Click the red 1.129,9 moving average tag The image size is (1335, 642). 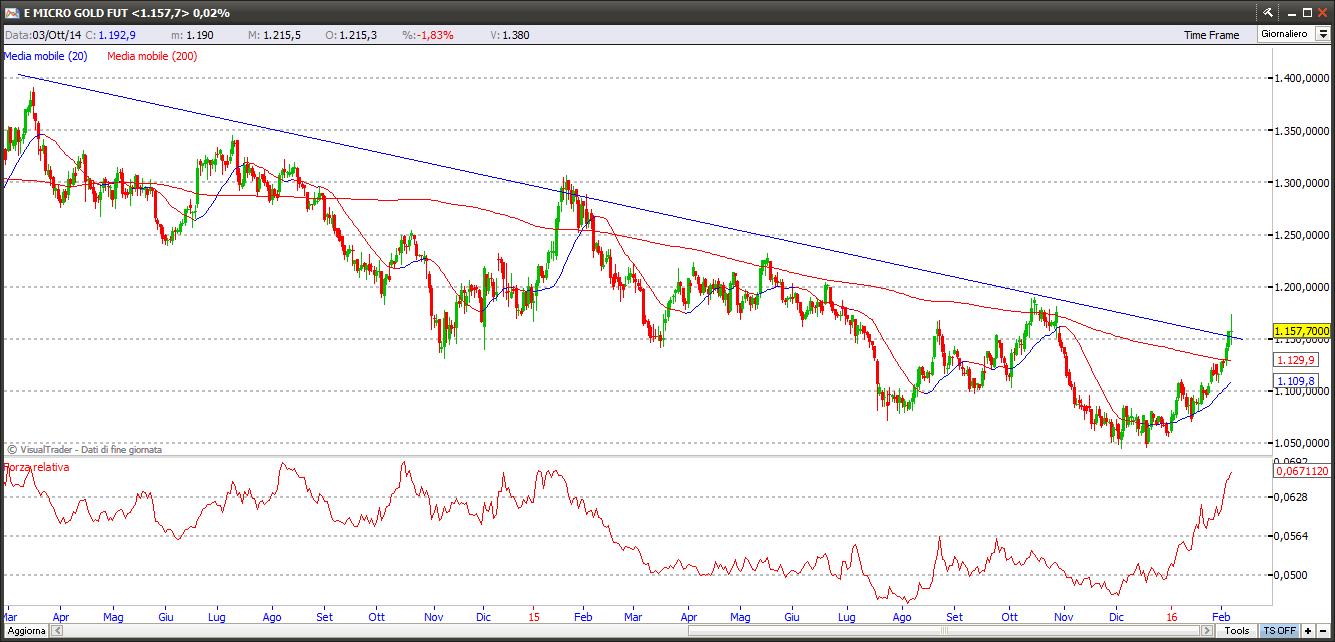click(x=1295, y=360)
